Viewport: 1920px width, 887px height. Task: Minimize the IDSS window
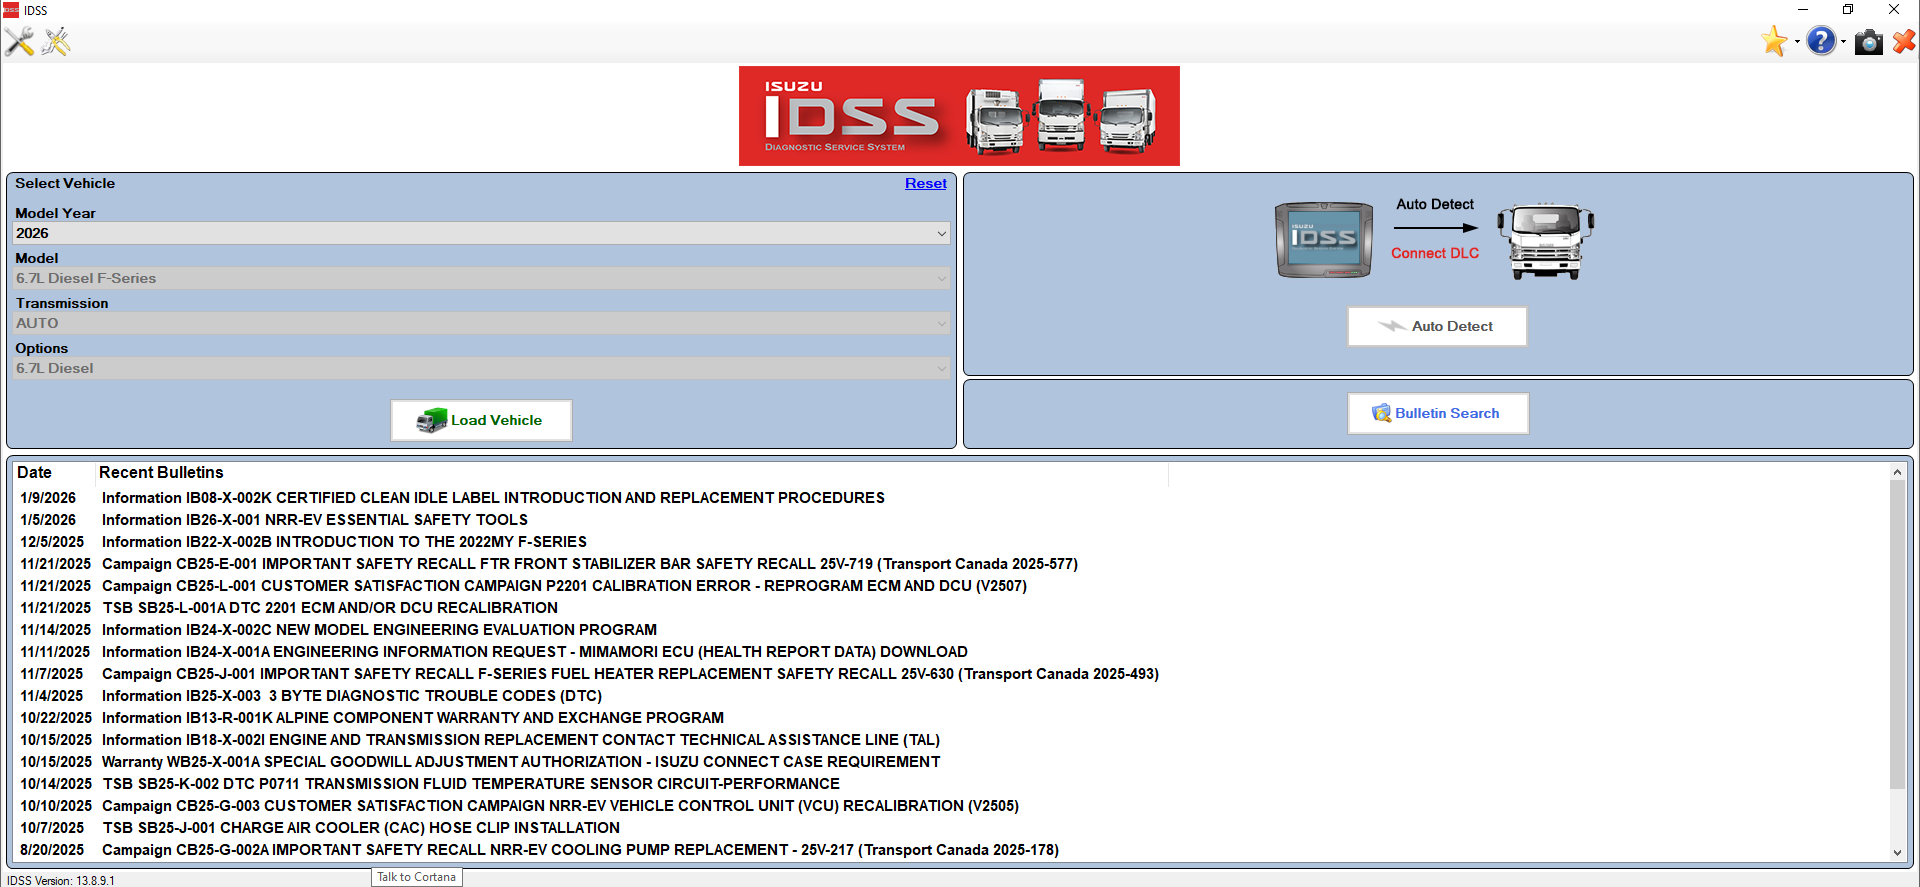[x=1802, y=10]
